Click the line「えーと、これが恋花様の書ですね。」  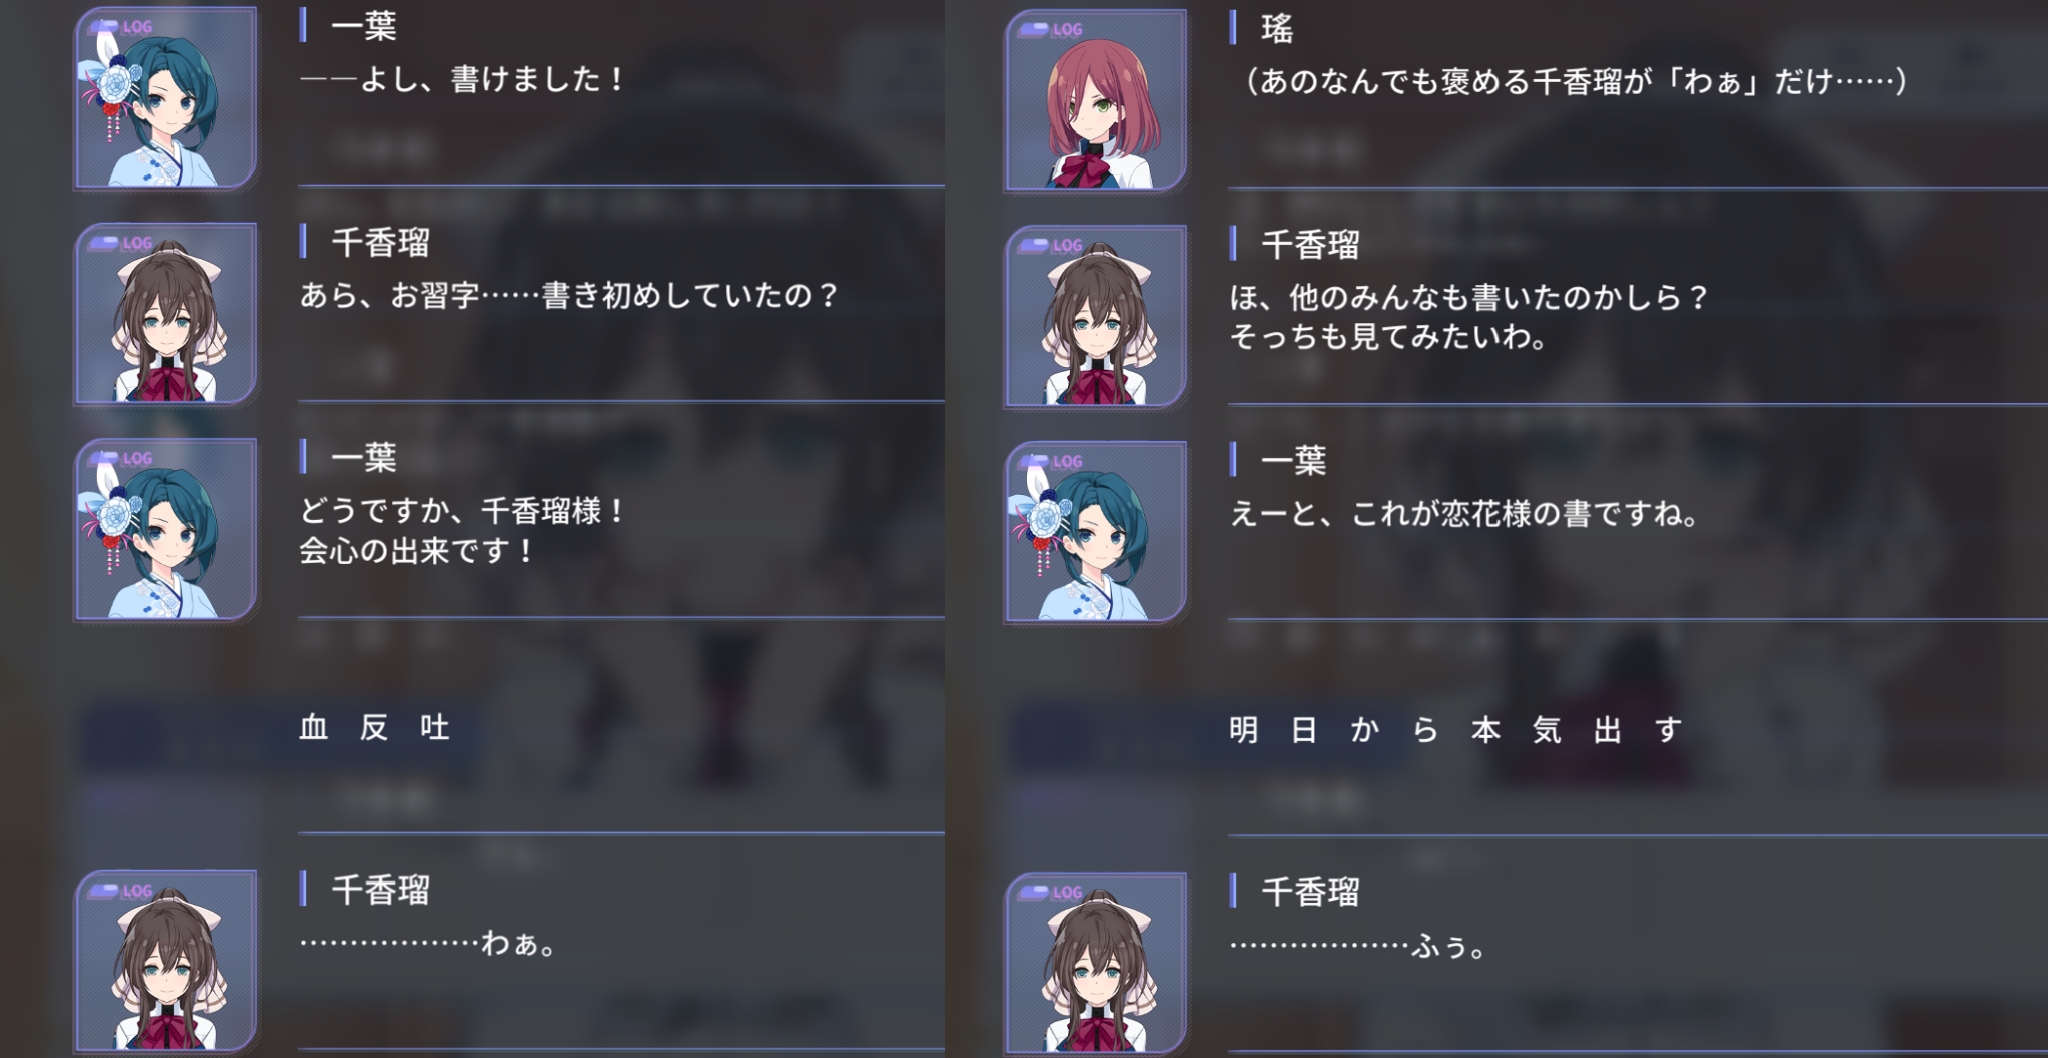tap(1464, 514)
